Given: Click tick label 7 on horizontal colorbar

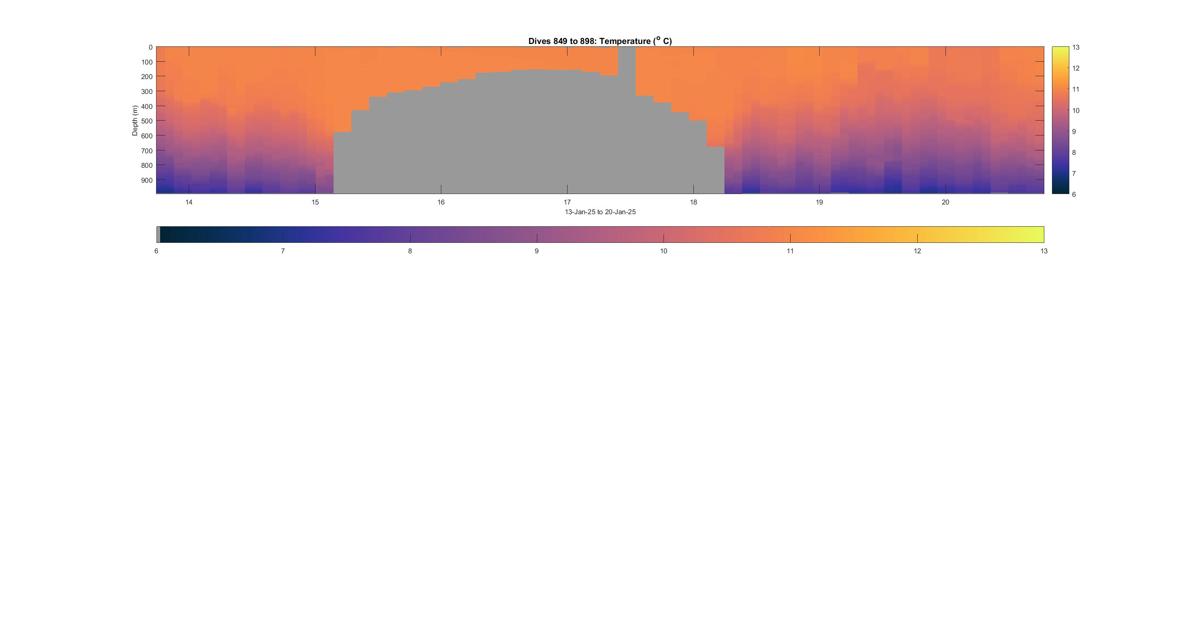Looking at the screenshot, I should click(x=283, y=251).
